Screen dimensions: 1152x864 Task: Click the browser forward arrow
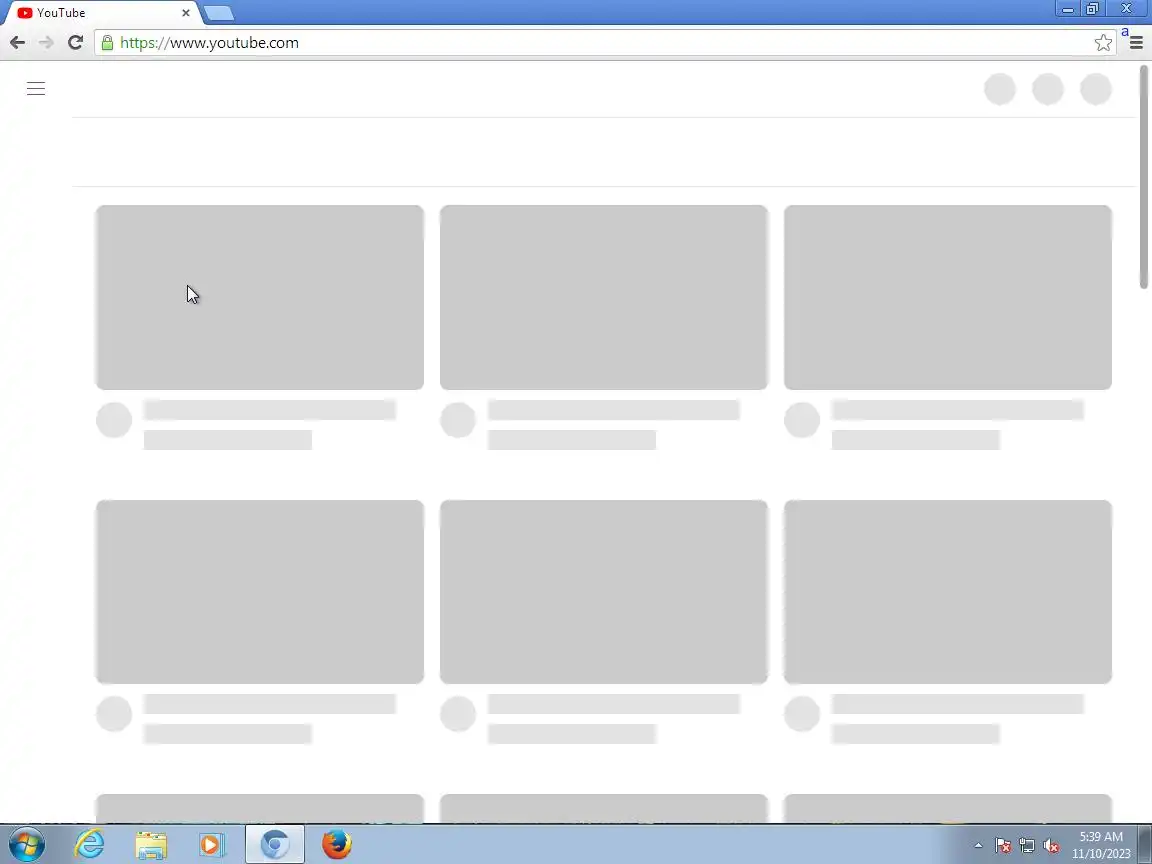[x=46, y=43]
